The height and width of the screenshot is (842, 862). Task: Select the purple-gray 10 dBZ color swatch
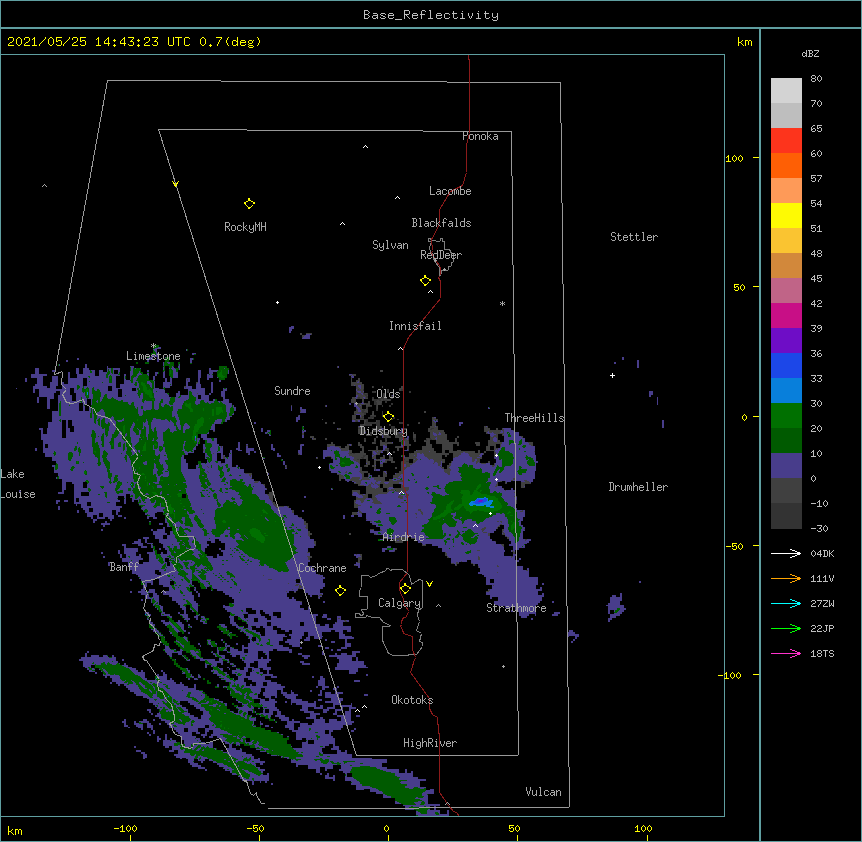point(786,466)
